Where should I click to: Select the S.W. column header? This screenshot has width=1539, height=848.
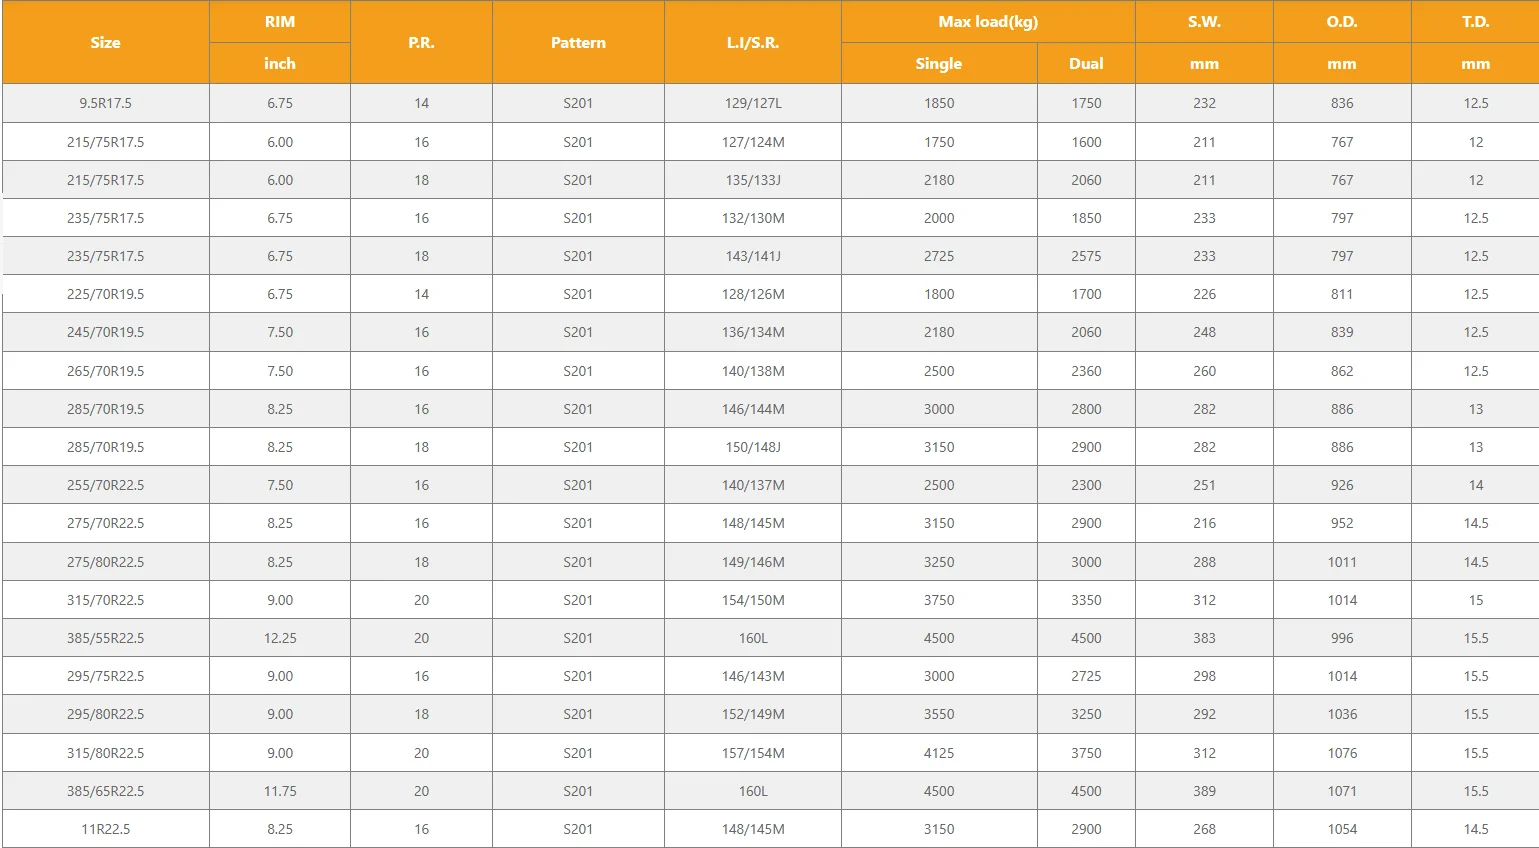tap(1204, 22)
